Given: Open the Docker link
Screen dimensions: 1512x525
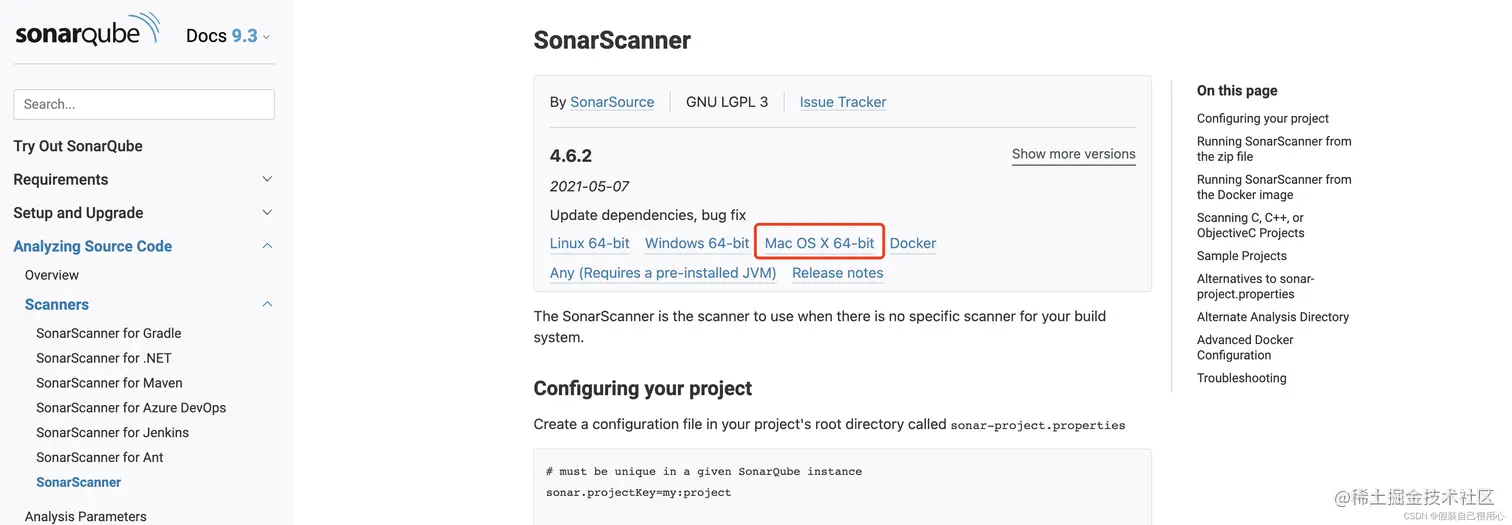Looking at the screenshot, I should (913, 243).
